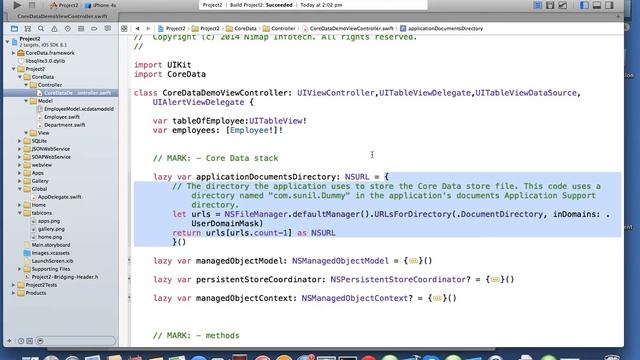Toggle the Utilities panel visibility

pyautogui.click(x=609, y=5)
